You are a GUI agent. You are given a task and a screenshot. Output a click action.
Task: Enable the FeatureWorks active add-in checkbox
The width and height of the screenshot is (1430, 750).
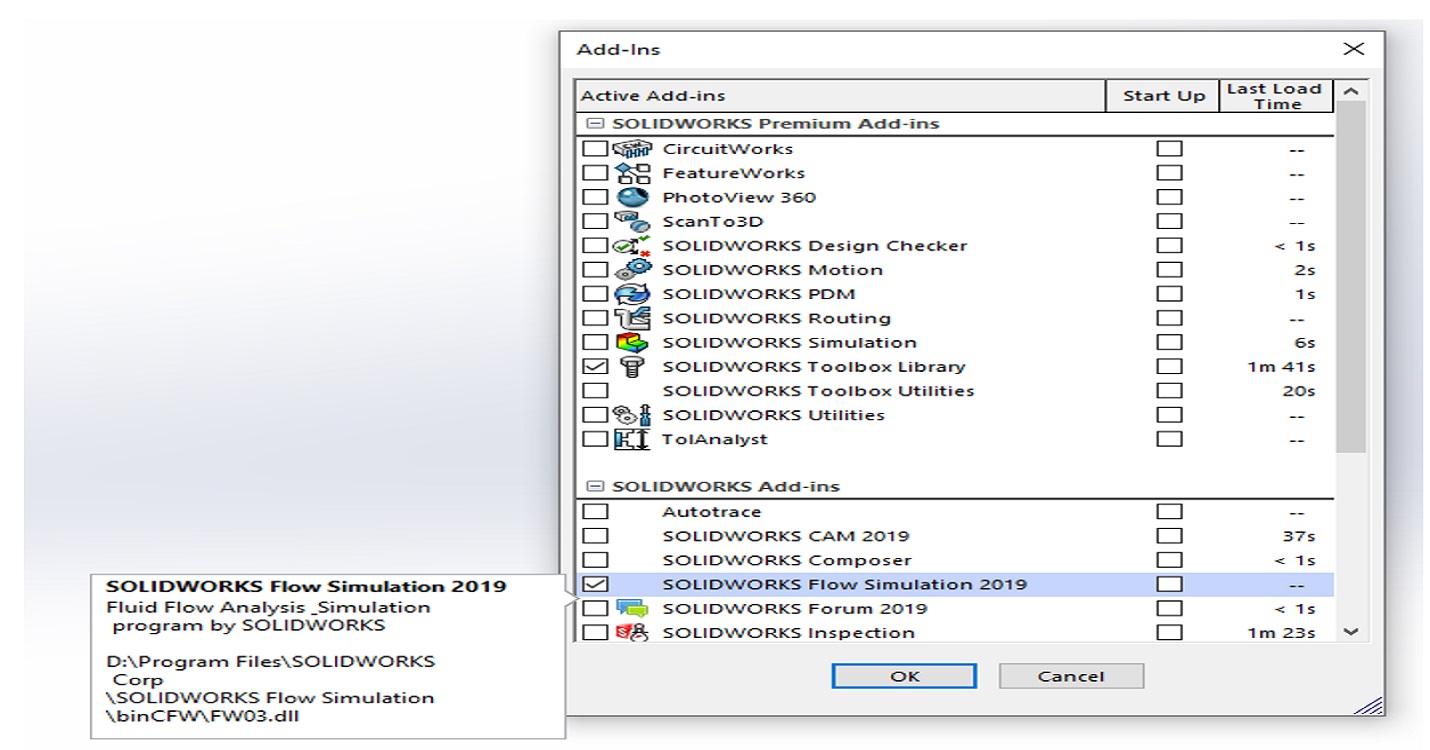[595, 173]
